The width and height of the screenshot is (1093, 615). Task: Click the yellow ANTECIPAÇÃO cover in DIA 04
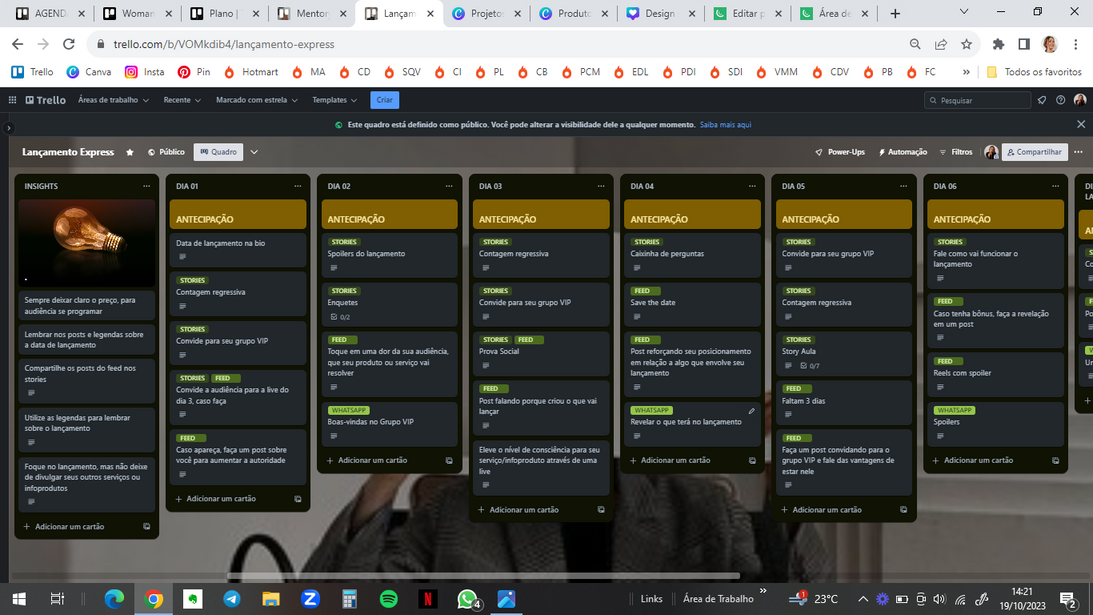[x=692, y=218]
